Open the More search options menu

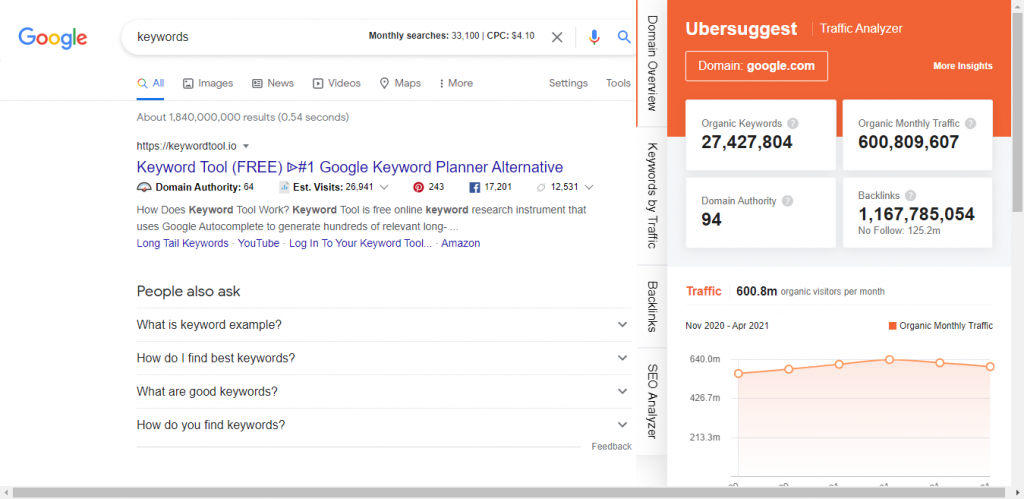coord(456,83)
